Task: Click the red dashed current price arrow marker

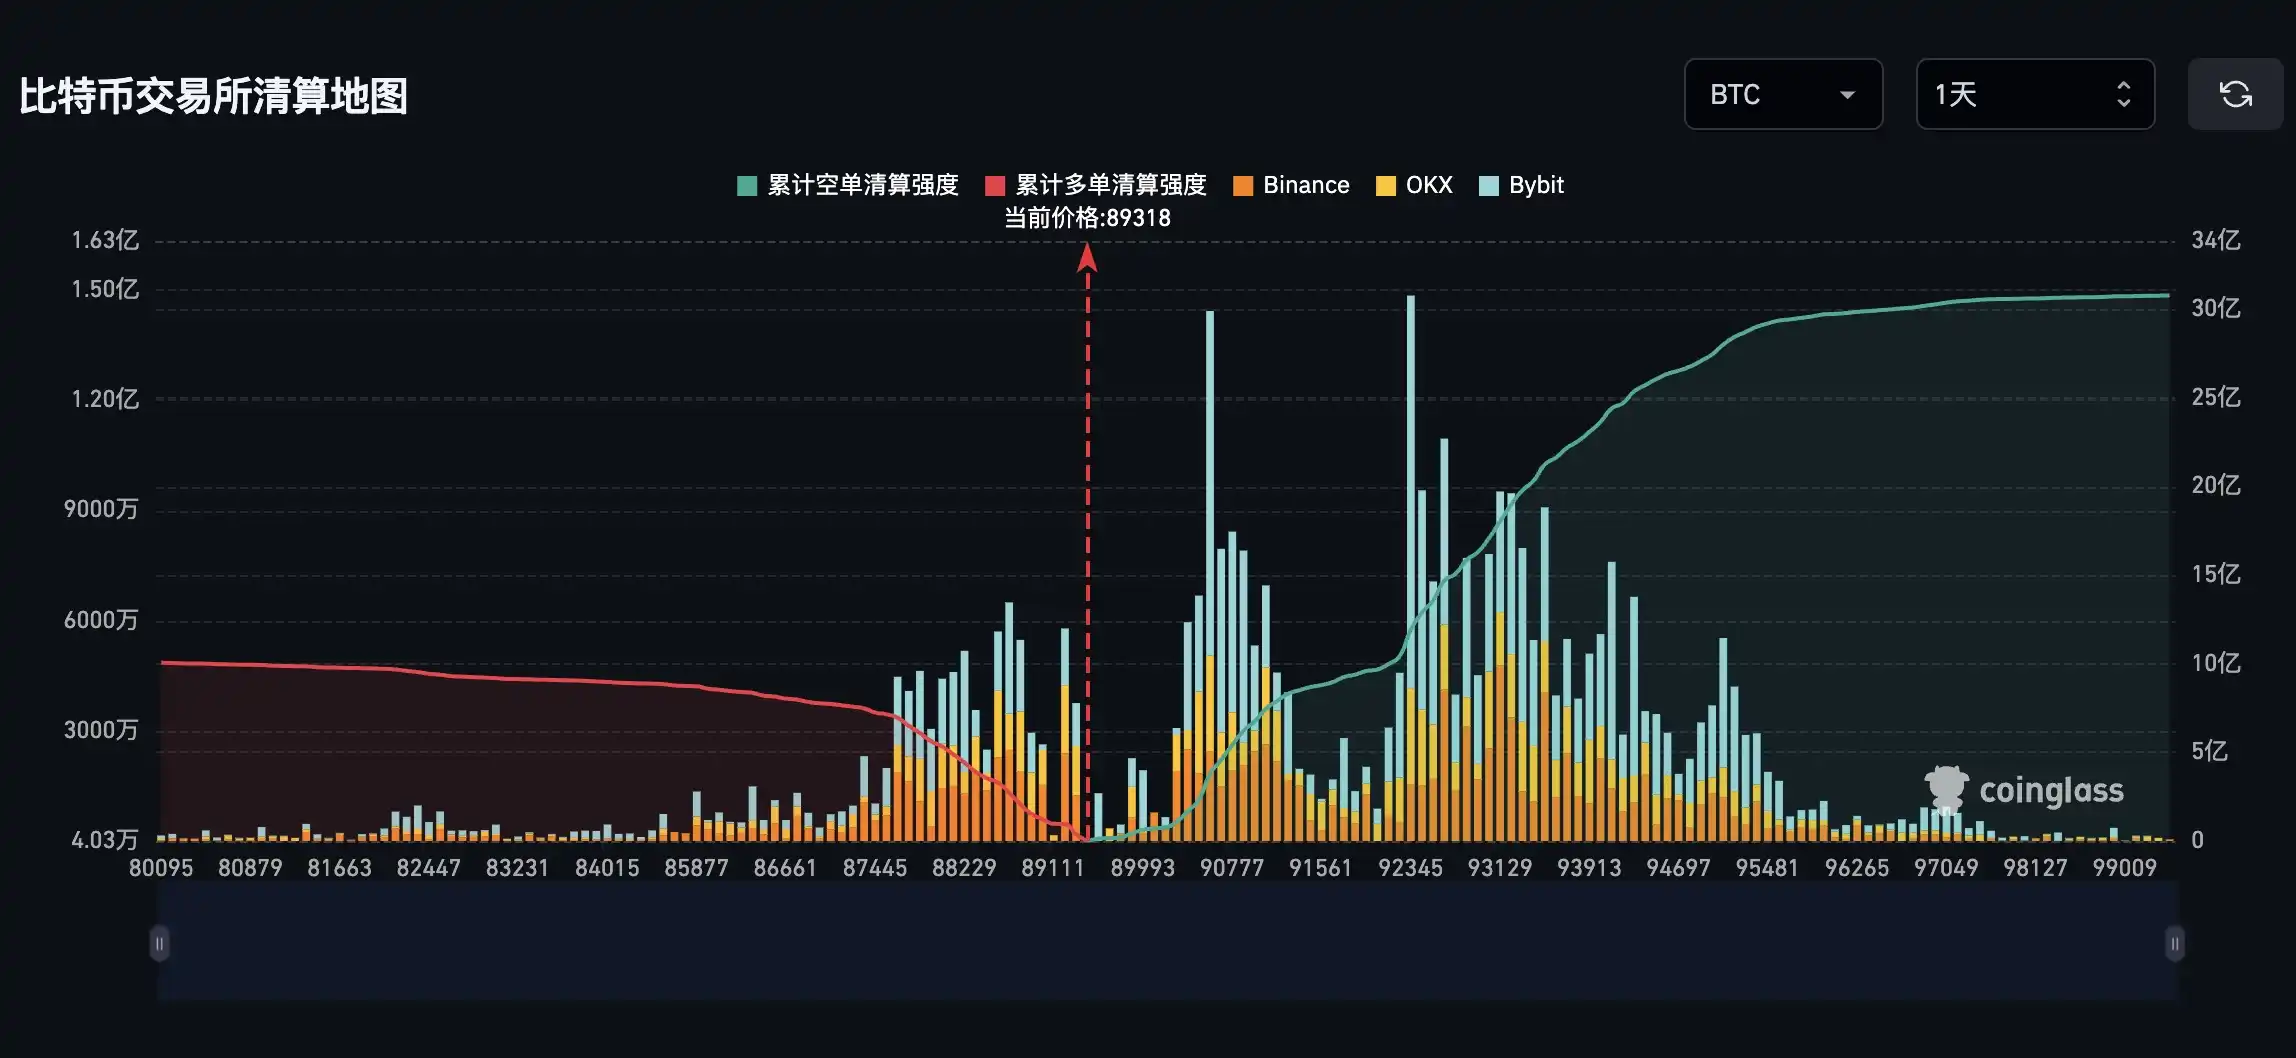Action: 1086,262
